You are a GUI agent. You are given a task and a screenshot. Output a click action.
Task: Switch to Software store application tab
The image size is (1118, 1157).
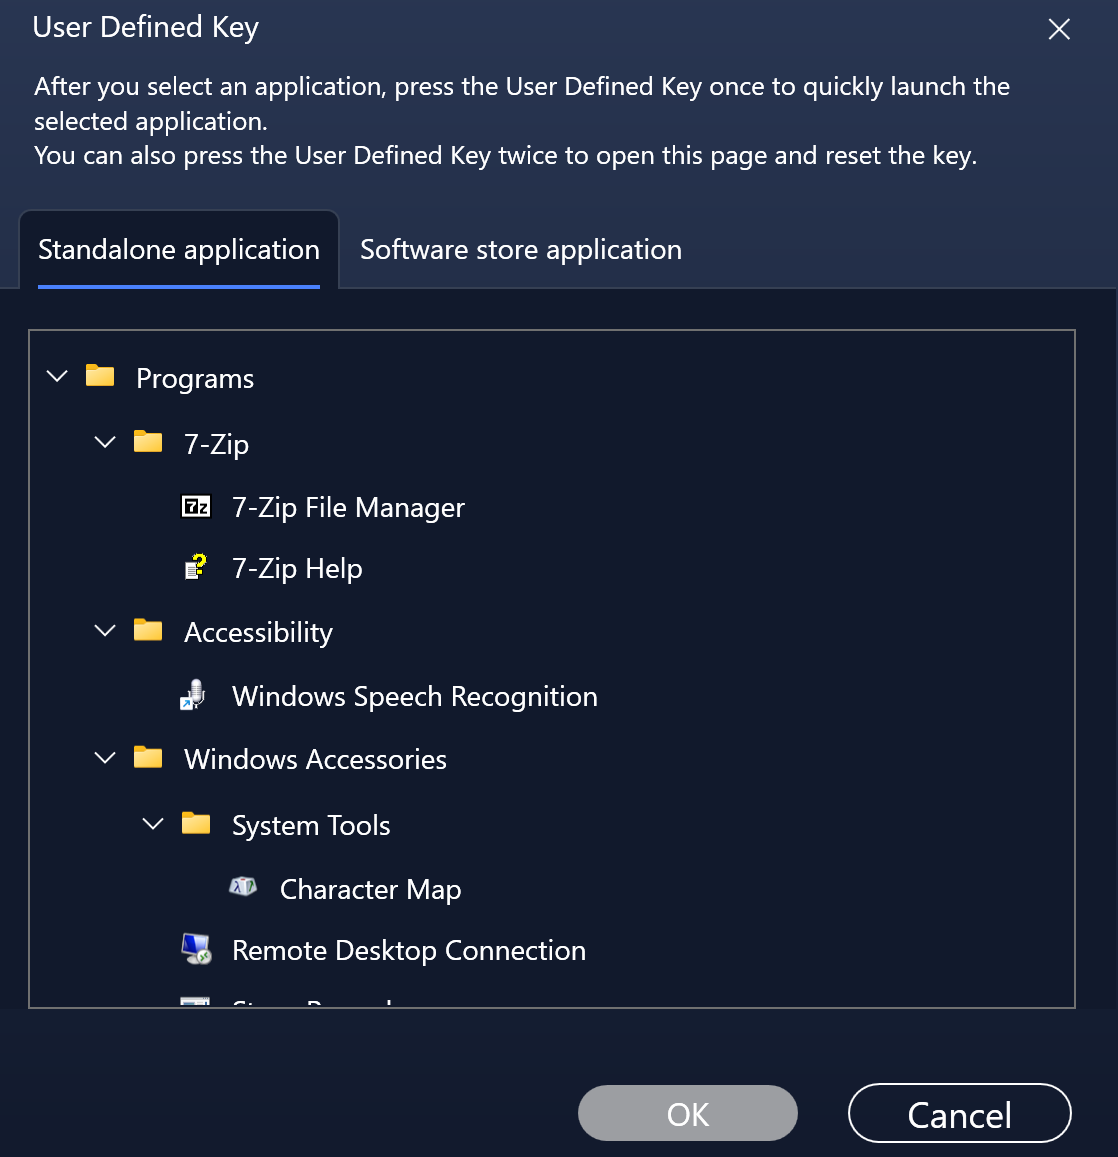tap(520, 250)
